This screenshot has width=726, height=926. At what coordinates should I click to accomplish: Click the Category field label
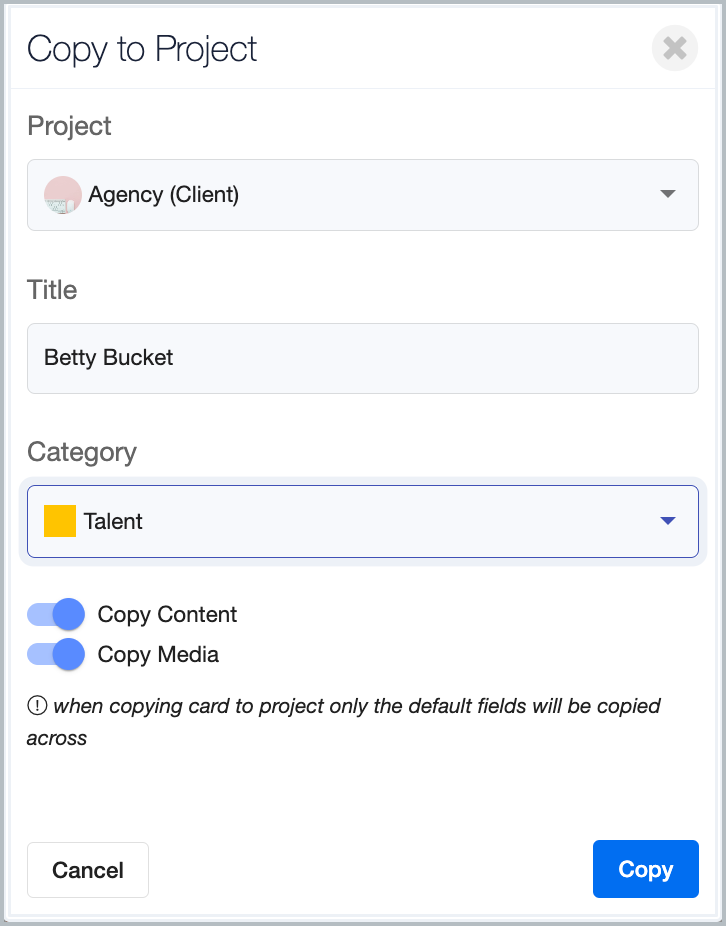tap(82, 453)
